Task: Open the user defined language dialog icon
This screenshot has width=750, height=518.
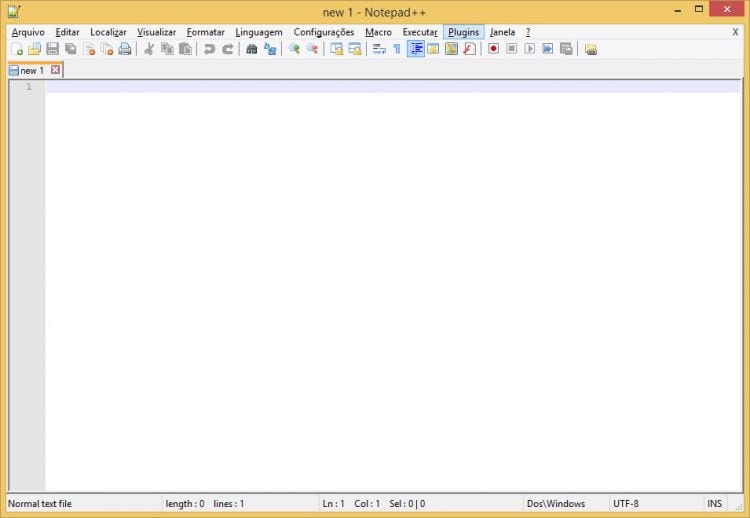Action: coord(433,49)
